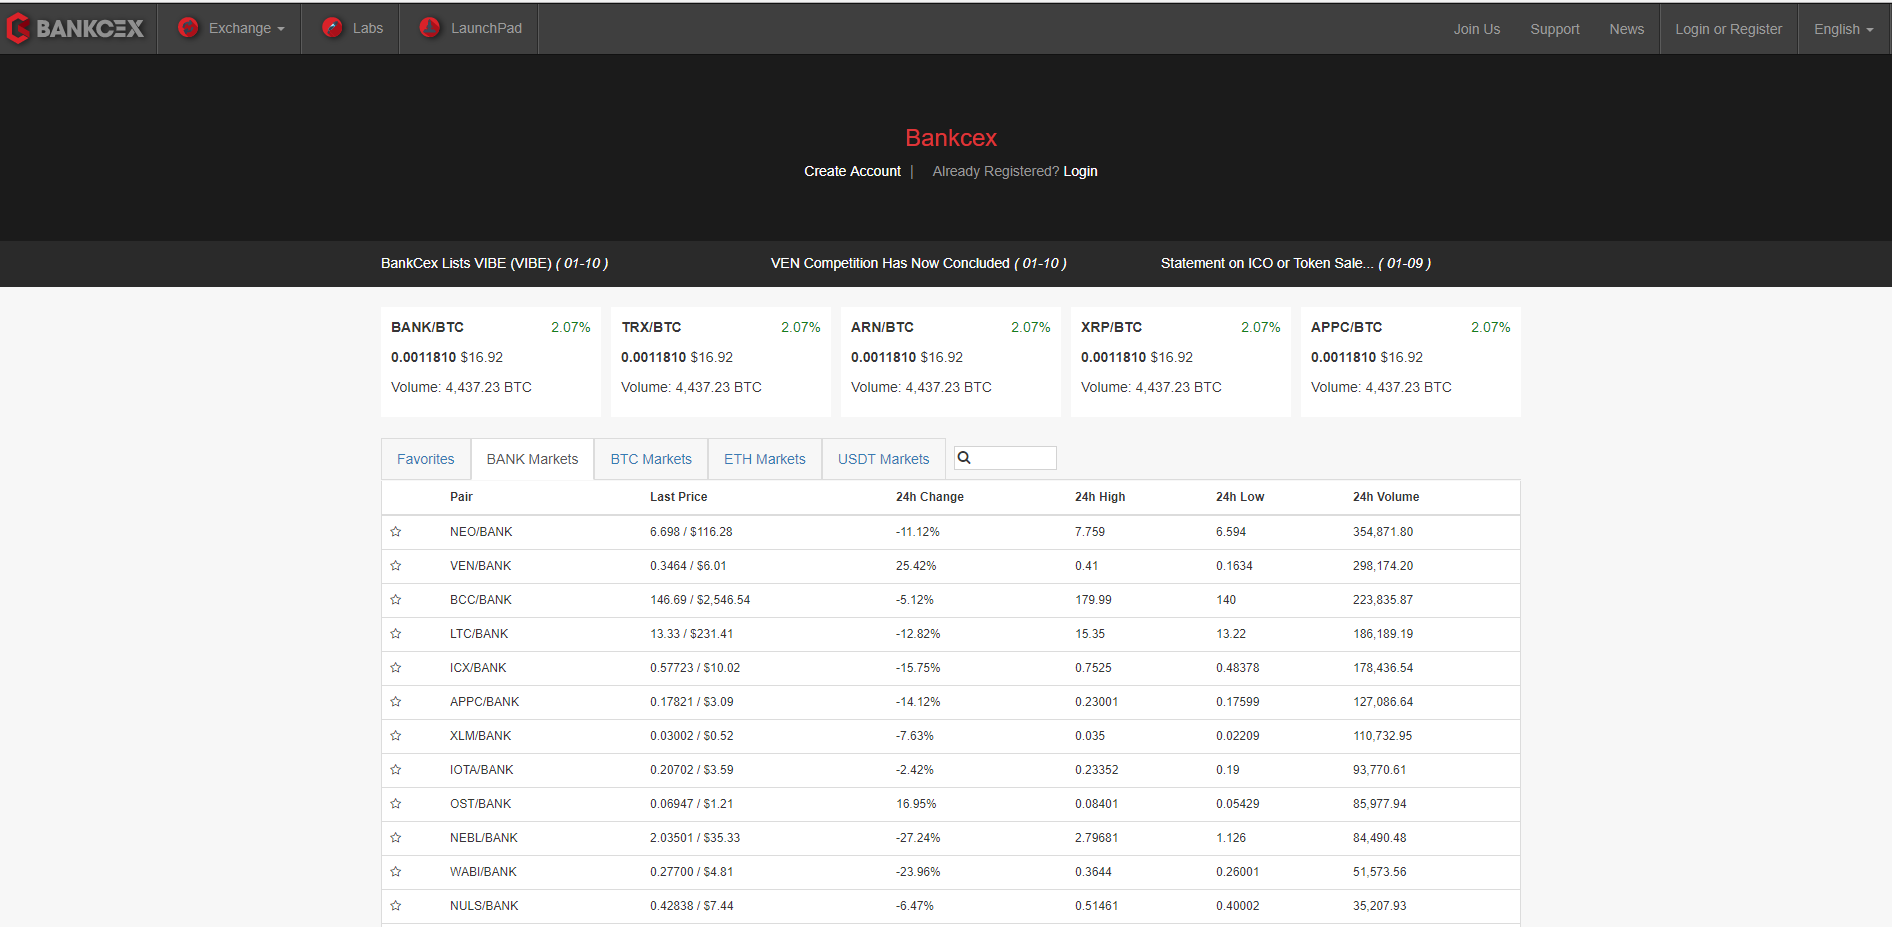
Task: Open the XRP/BTC ticker card
Action: [1181, 362]
